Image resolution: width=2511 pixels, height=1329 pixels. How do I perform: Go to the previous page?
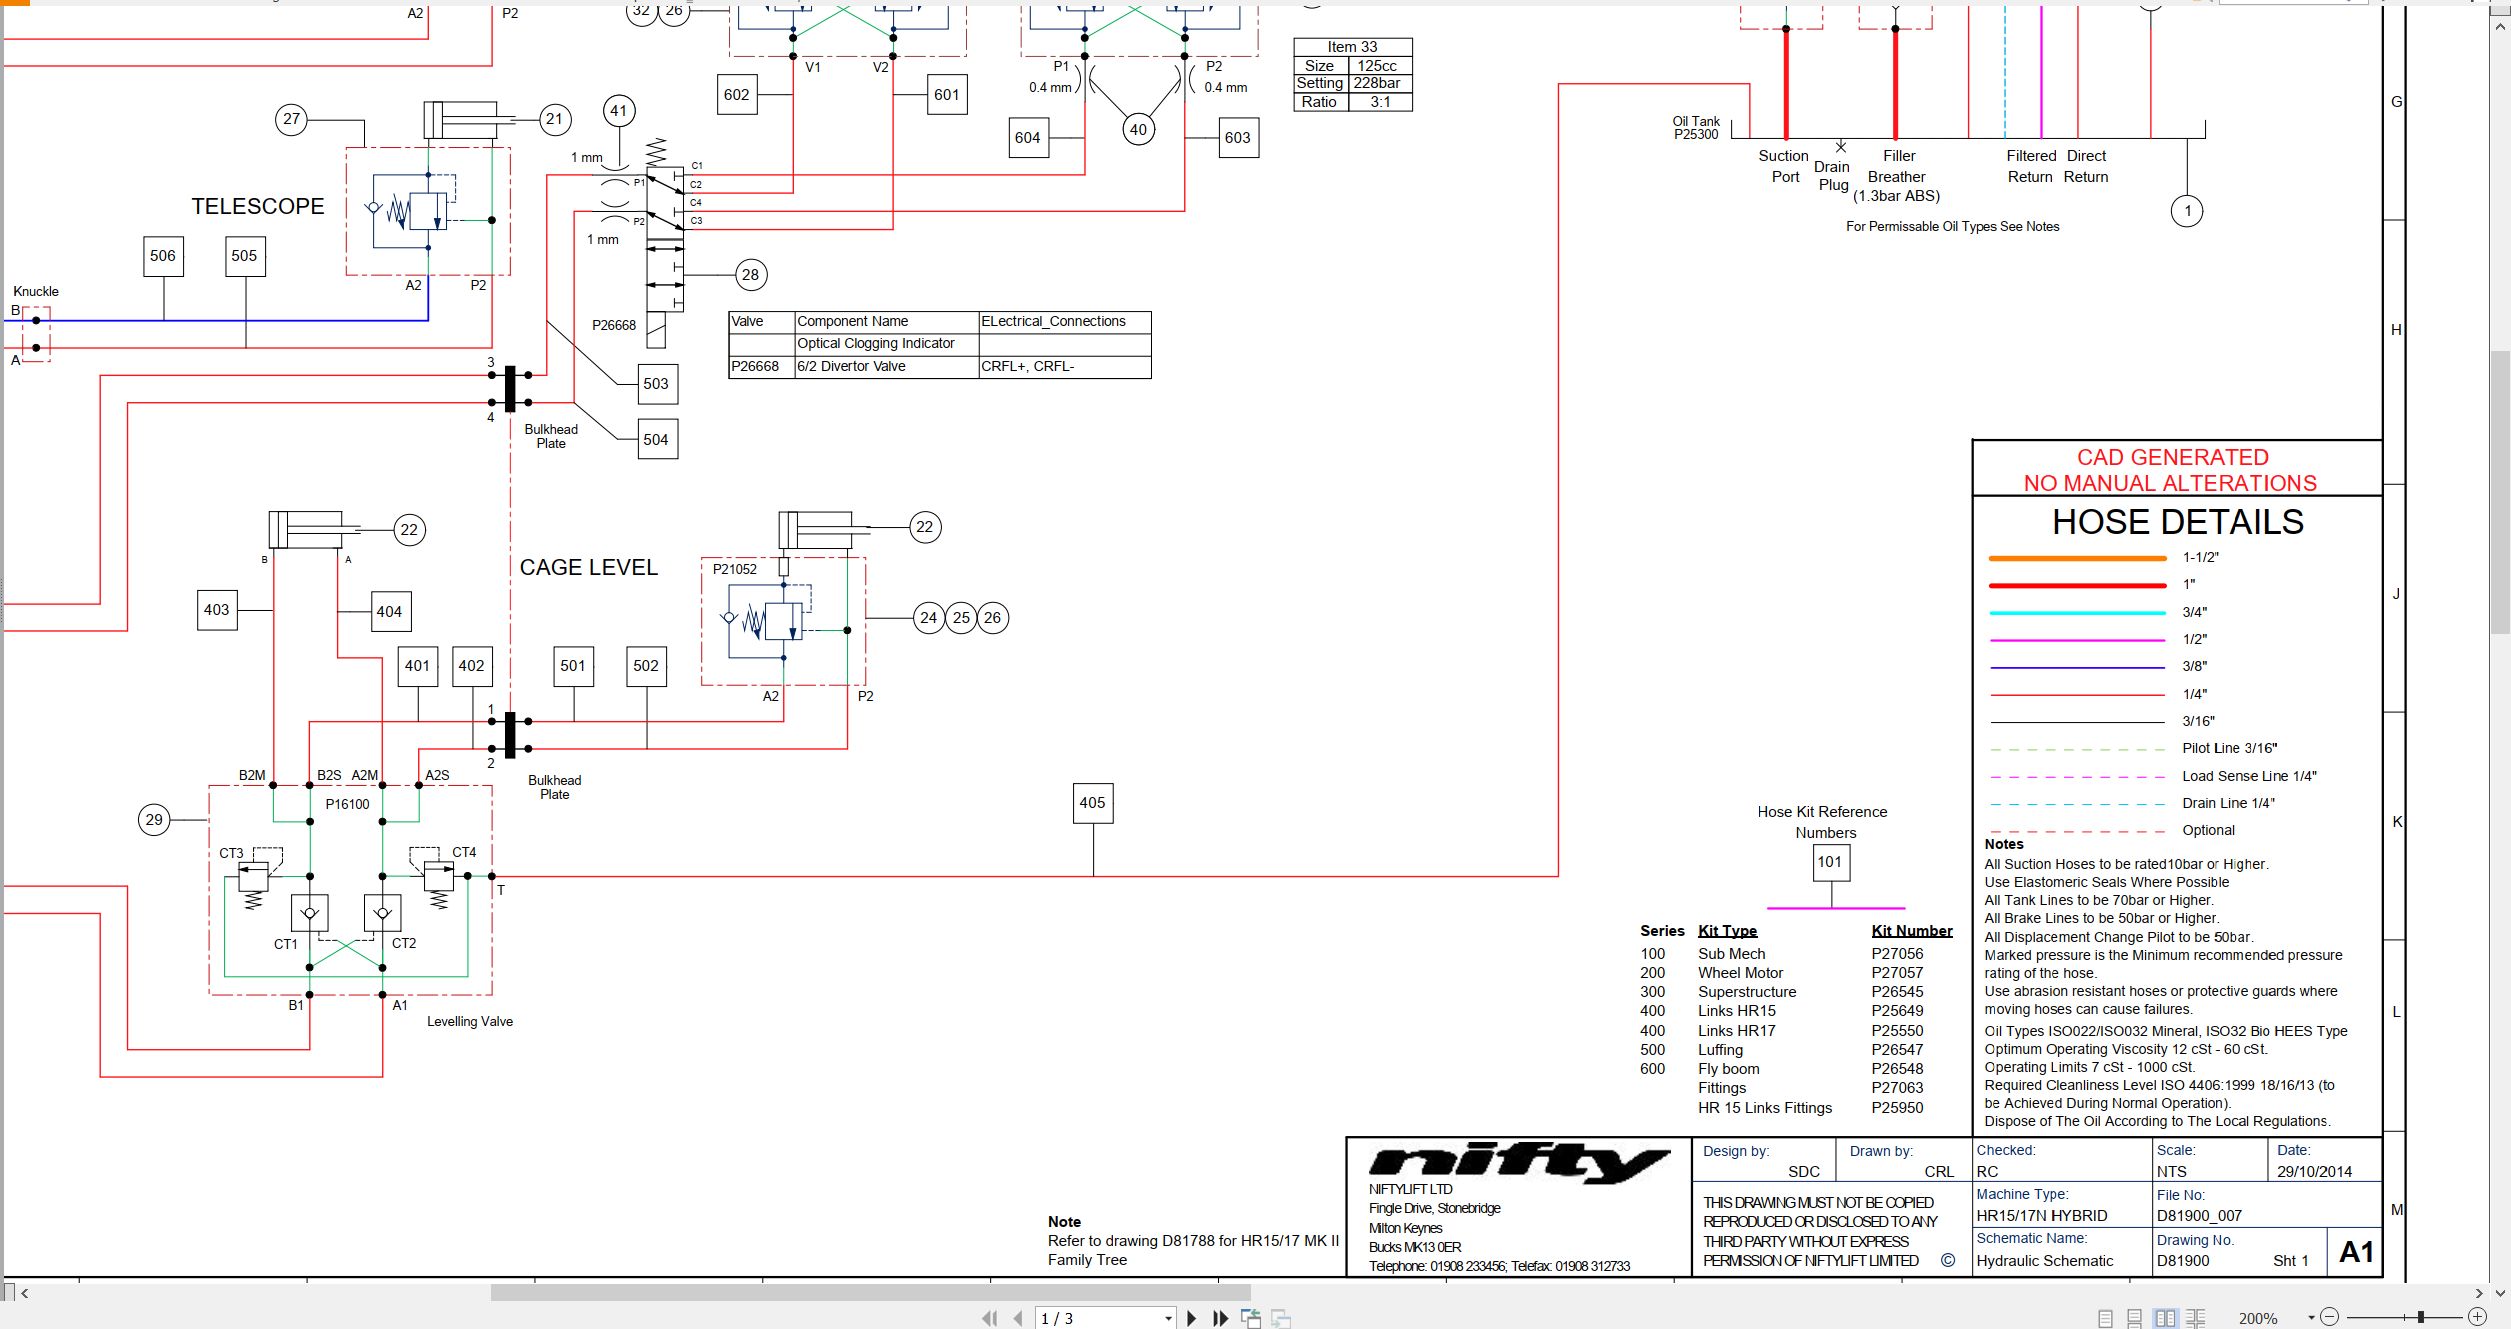tap(1018, 1318)
